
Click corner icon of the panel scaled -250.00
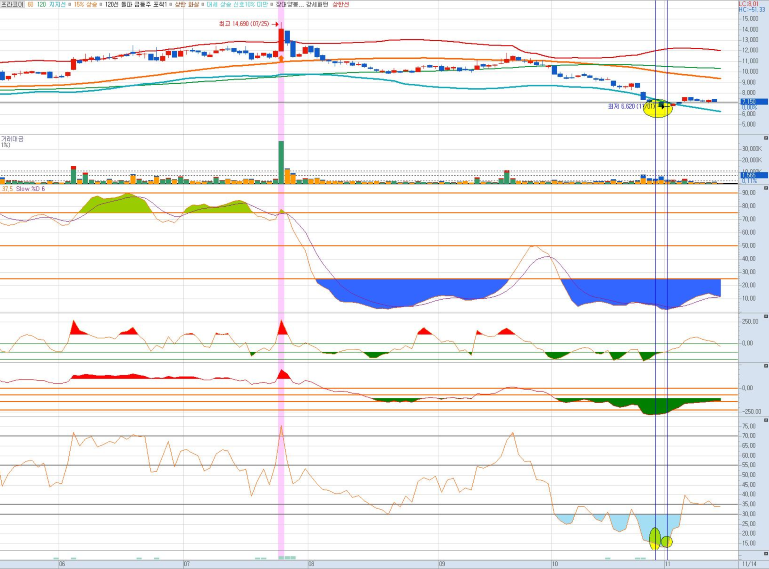(766, 366)
